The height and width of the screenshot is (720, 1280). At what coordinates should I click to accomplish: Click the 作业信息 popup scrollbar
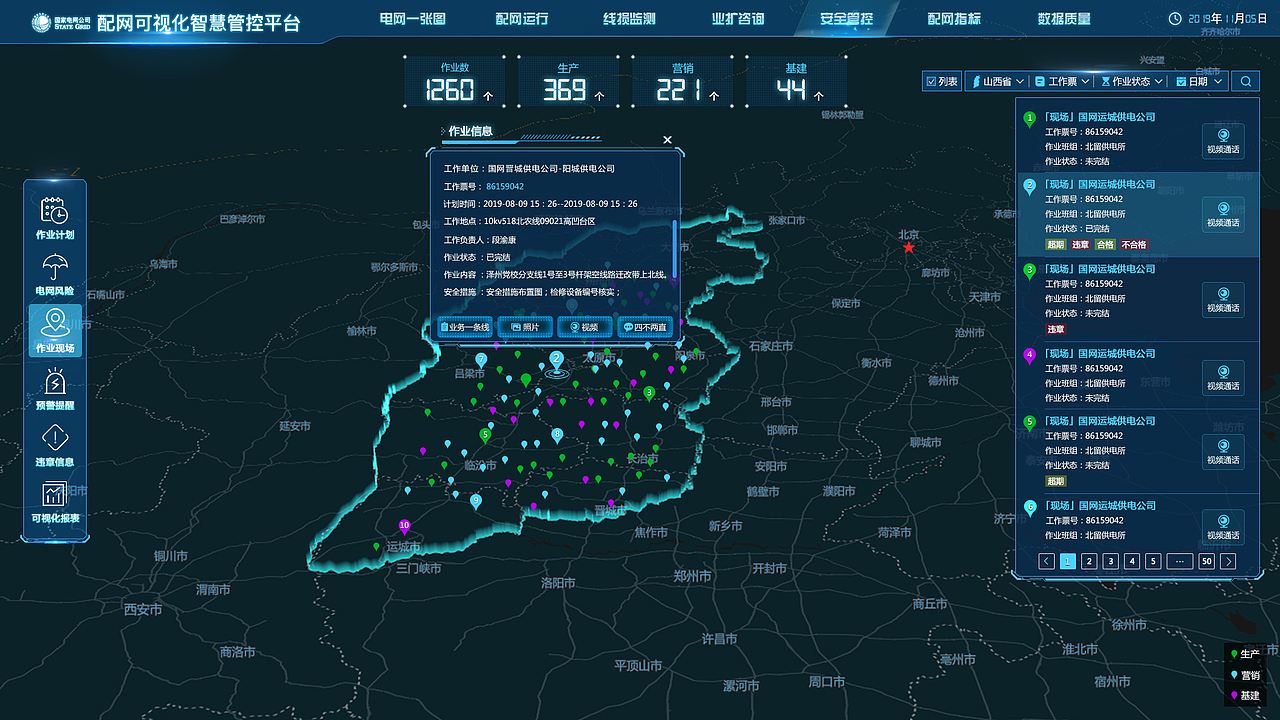[x=676, y=250]
